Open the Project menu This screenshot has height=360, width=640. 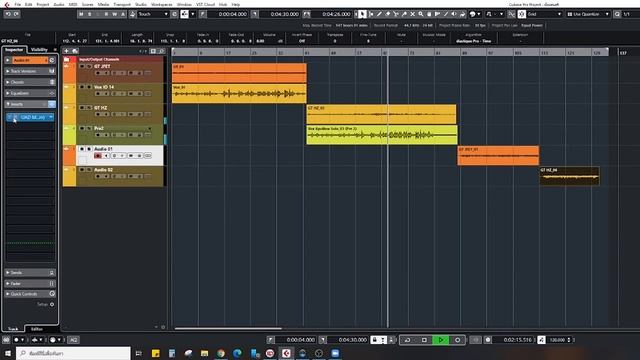click(43, 4)
